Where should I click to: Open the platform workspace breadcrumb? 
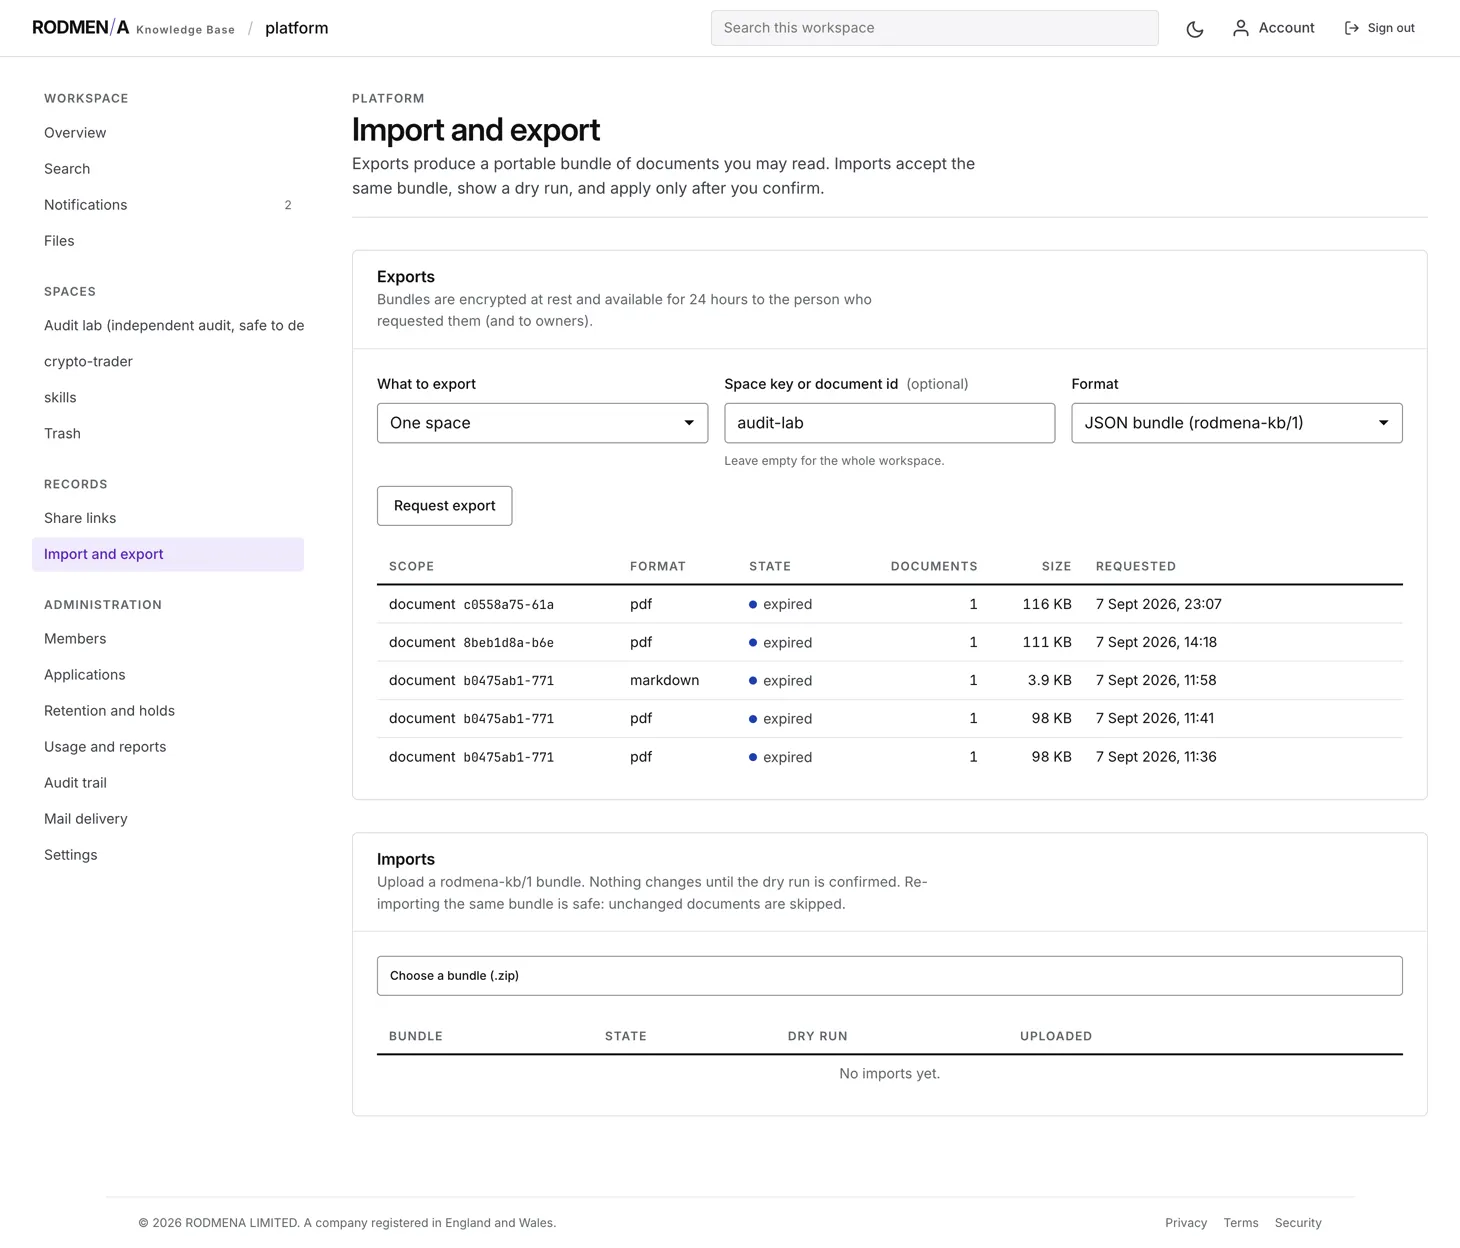pyautogui.click(x=296, y=28)
